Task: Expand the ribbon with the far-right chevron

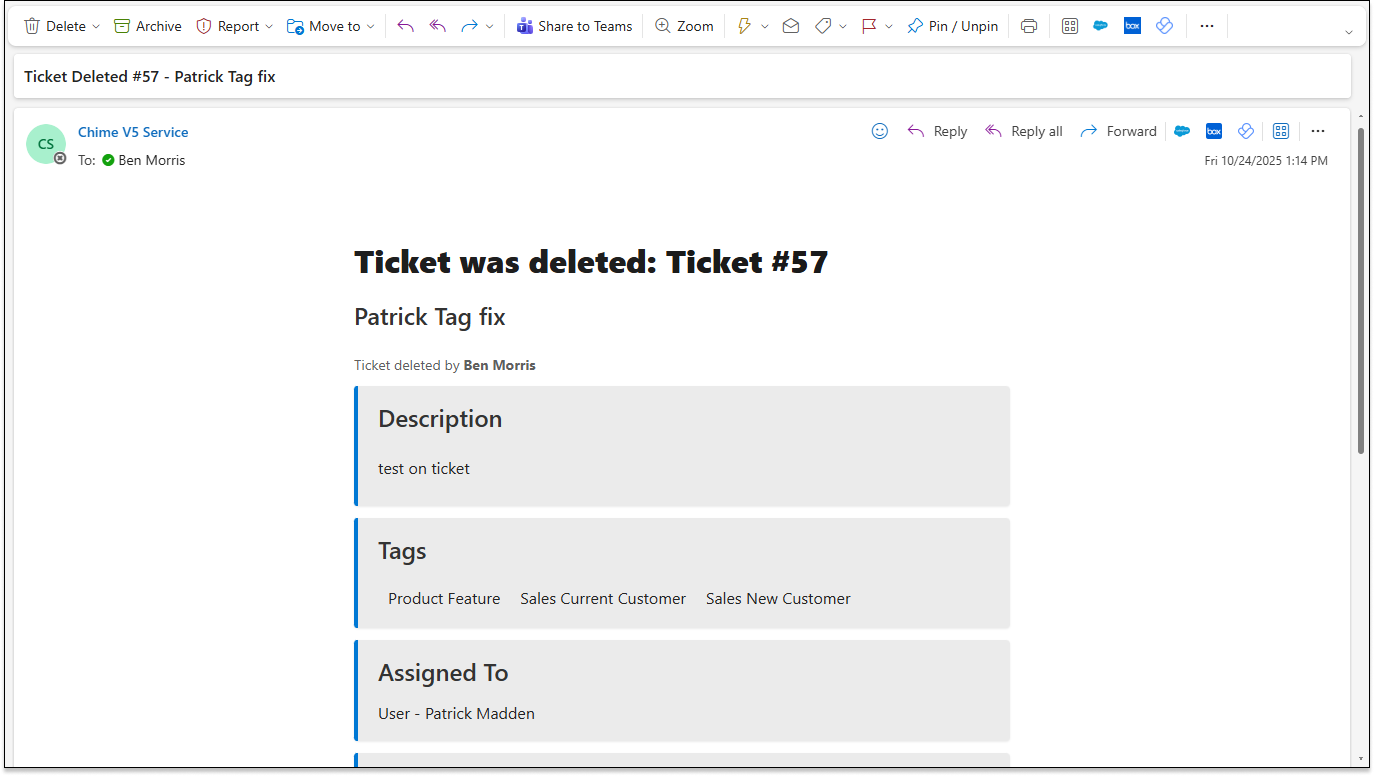Action: (x=1348, y=32)
